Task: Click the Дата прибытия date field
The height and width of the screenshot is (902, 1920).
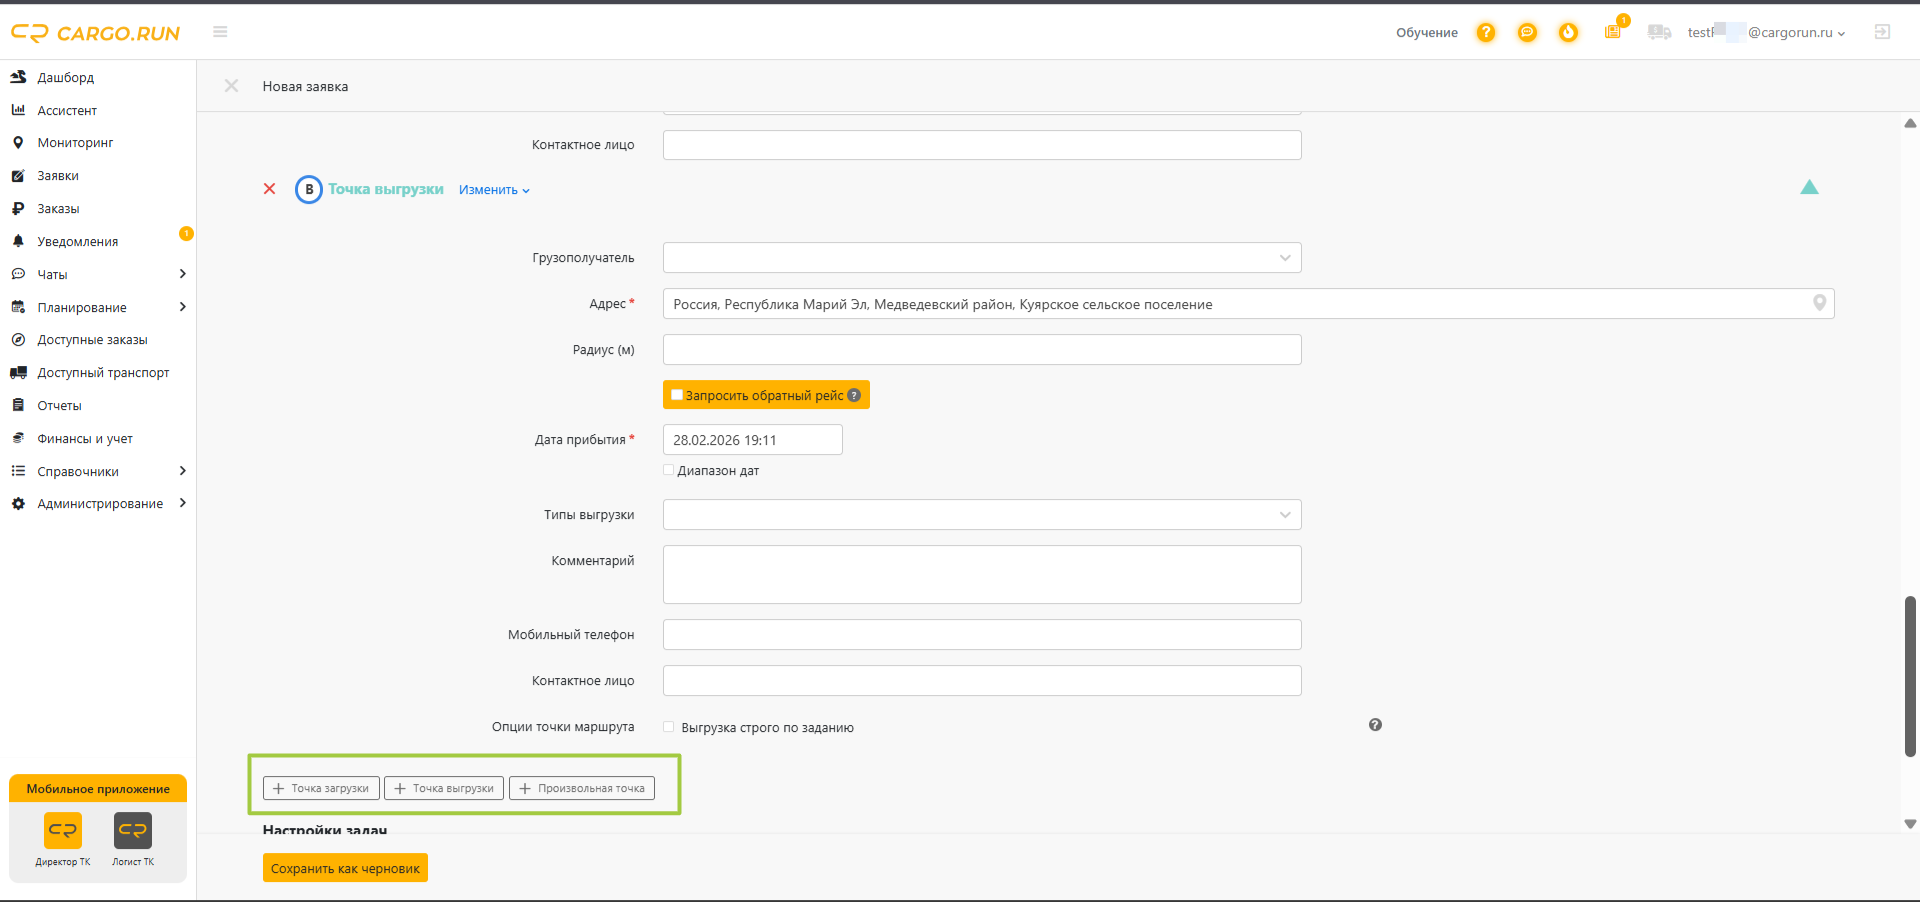Action: click(752, 440)
